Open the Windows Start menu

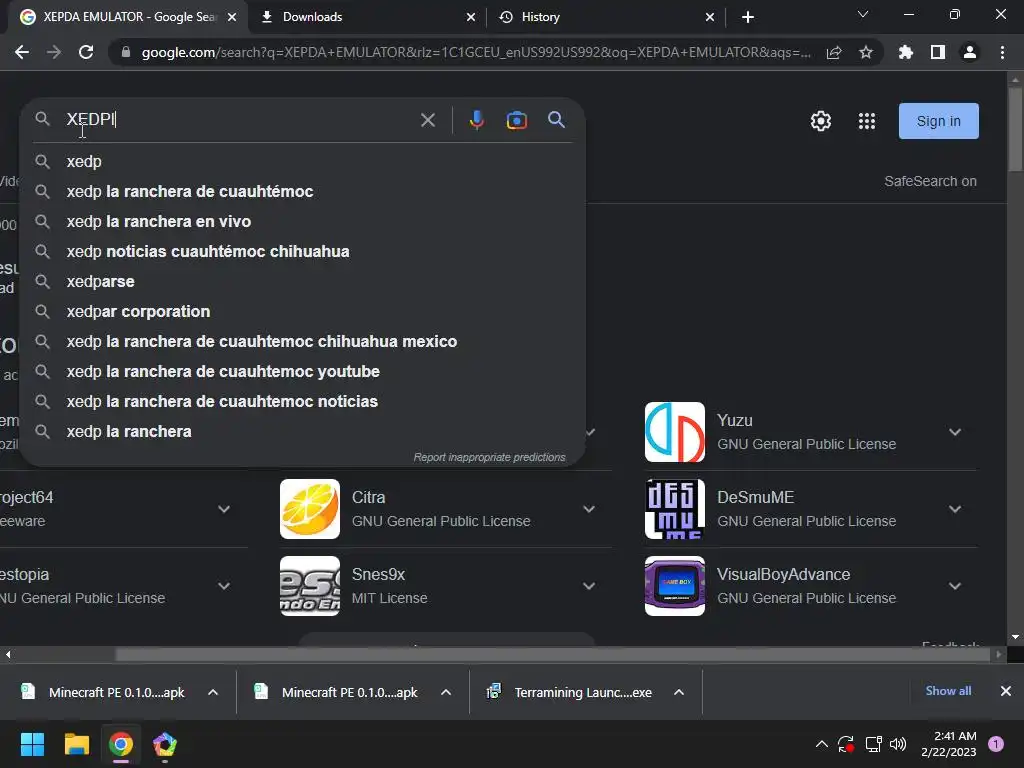point(32,744)
